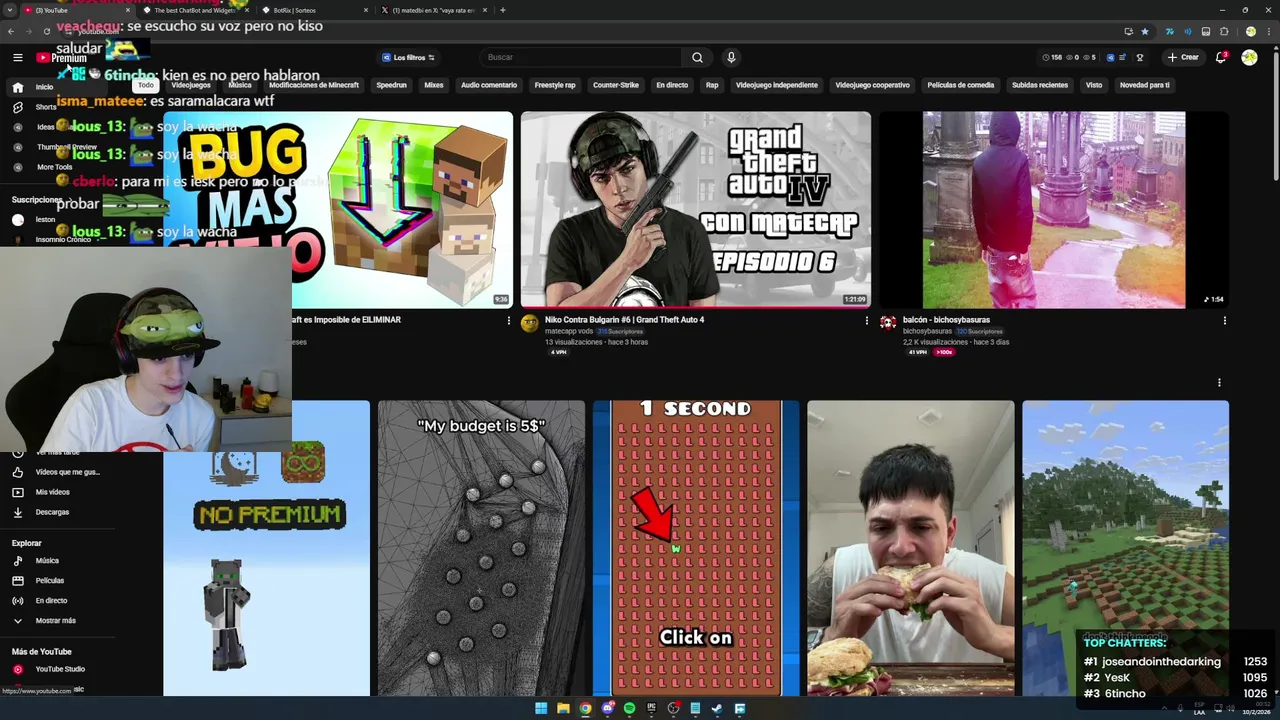This screenshot has height=720, width=1280.
Task: Expand the Suscripciones section header
Action: 40,200
